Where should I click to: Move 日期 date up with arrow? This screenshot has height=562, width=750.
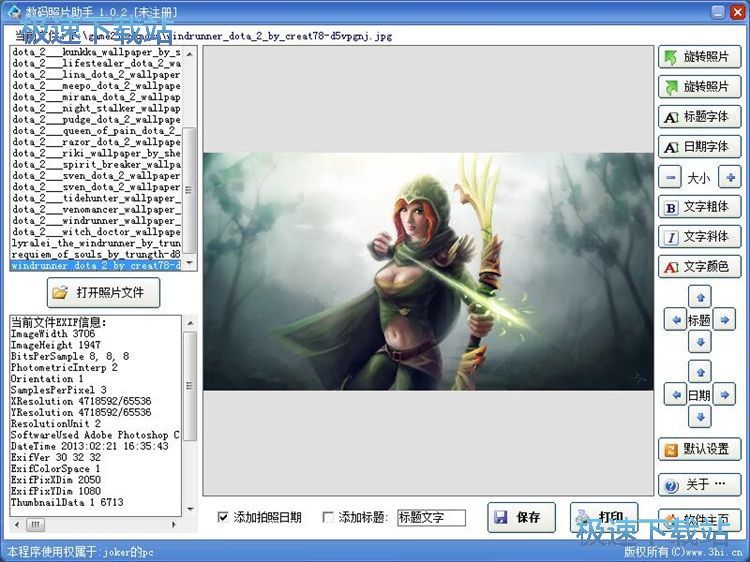click(x=700, y=372)
